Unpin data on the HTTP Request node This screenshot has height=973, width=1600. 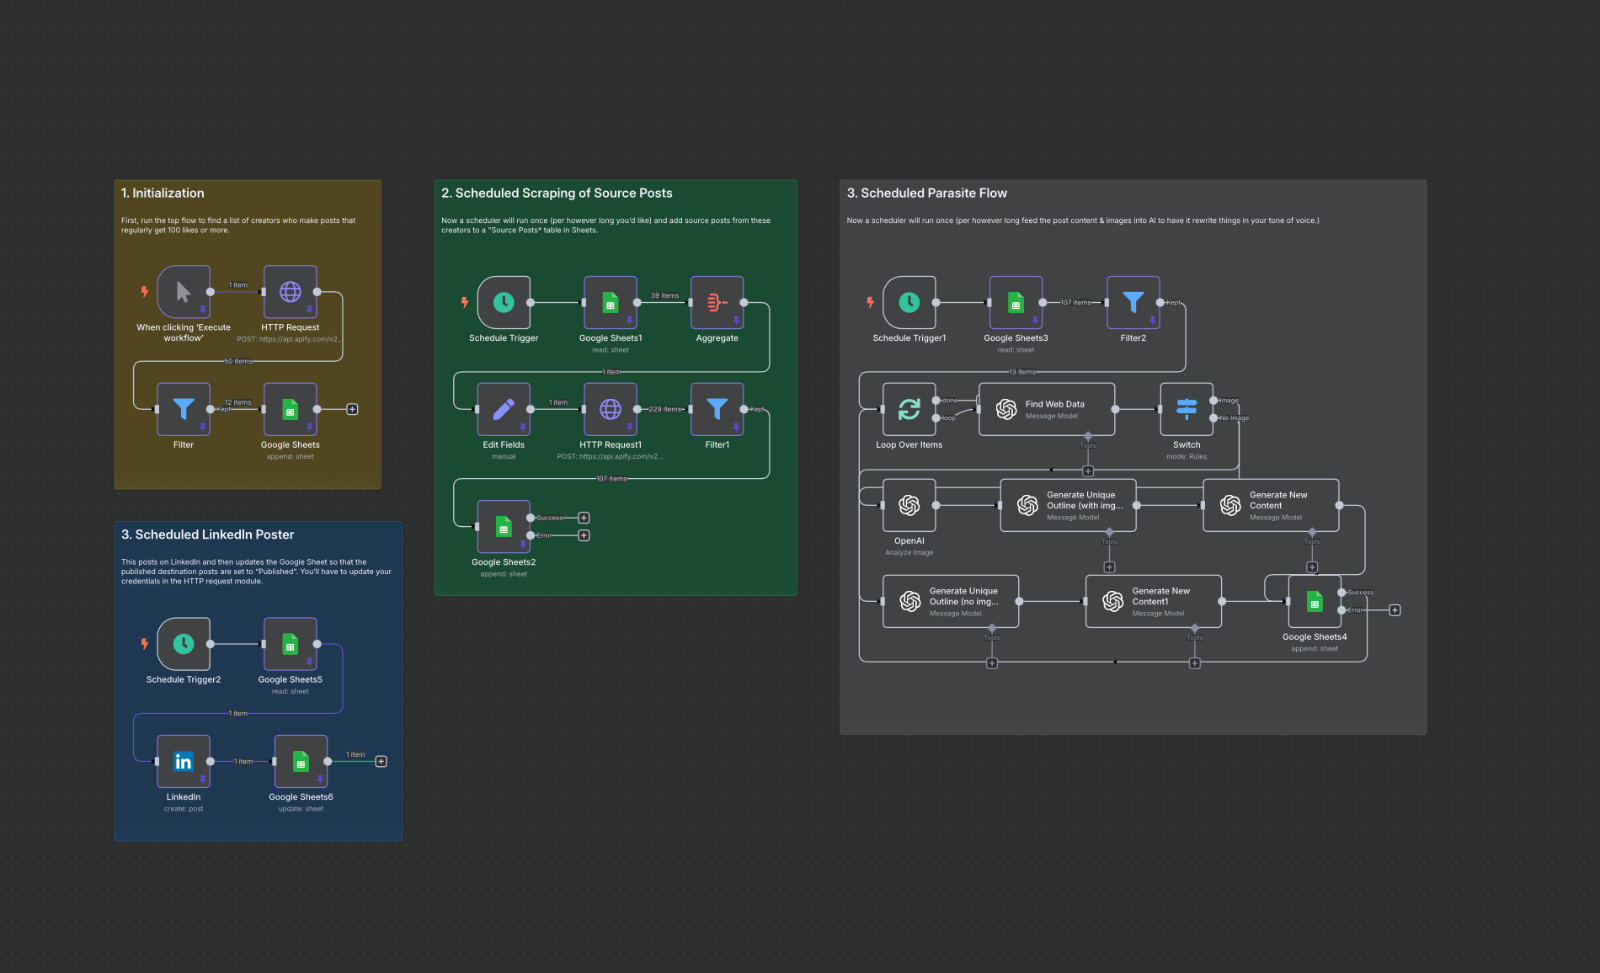[x=310, y=308]
